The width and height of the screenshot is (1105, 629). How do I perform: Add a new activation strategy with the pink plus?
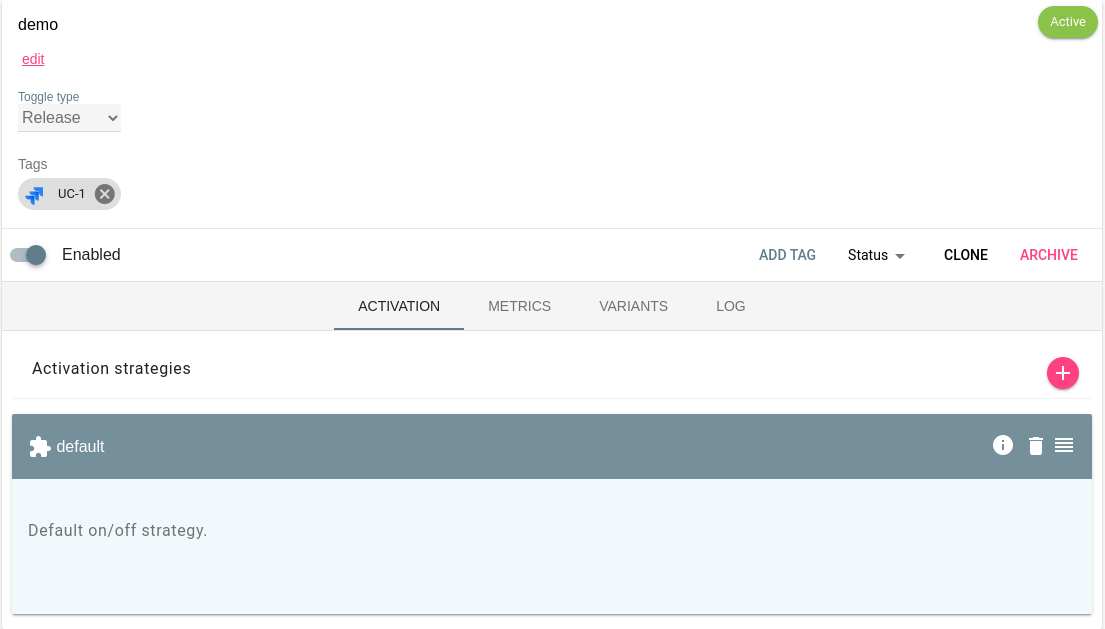(x=1063, y=373)
